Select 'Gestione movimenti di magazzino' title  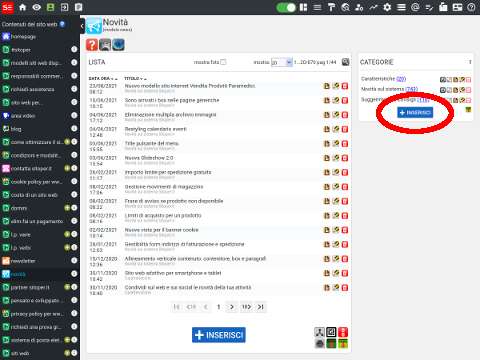(x=164, y=187)
